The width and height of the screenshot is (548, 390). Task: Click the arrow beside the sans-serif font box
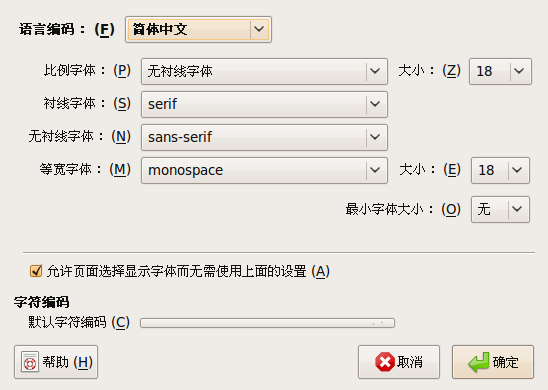click(x=375, y=137)
